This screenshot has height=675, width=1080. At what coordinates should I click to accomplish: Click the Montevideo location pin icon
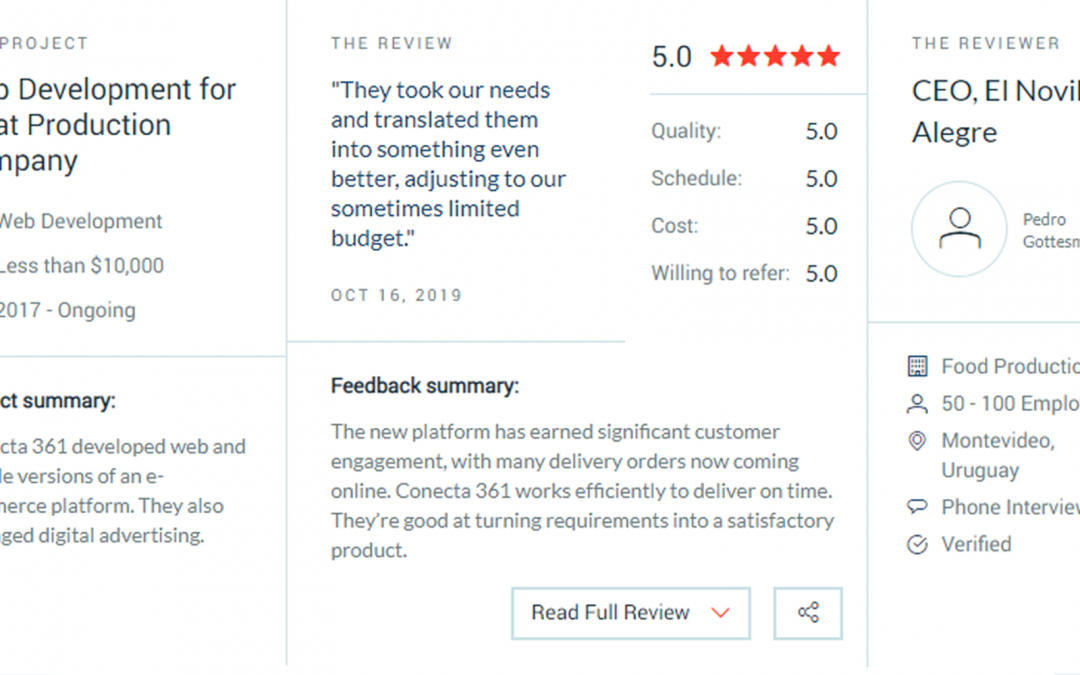click(917, 441)
